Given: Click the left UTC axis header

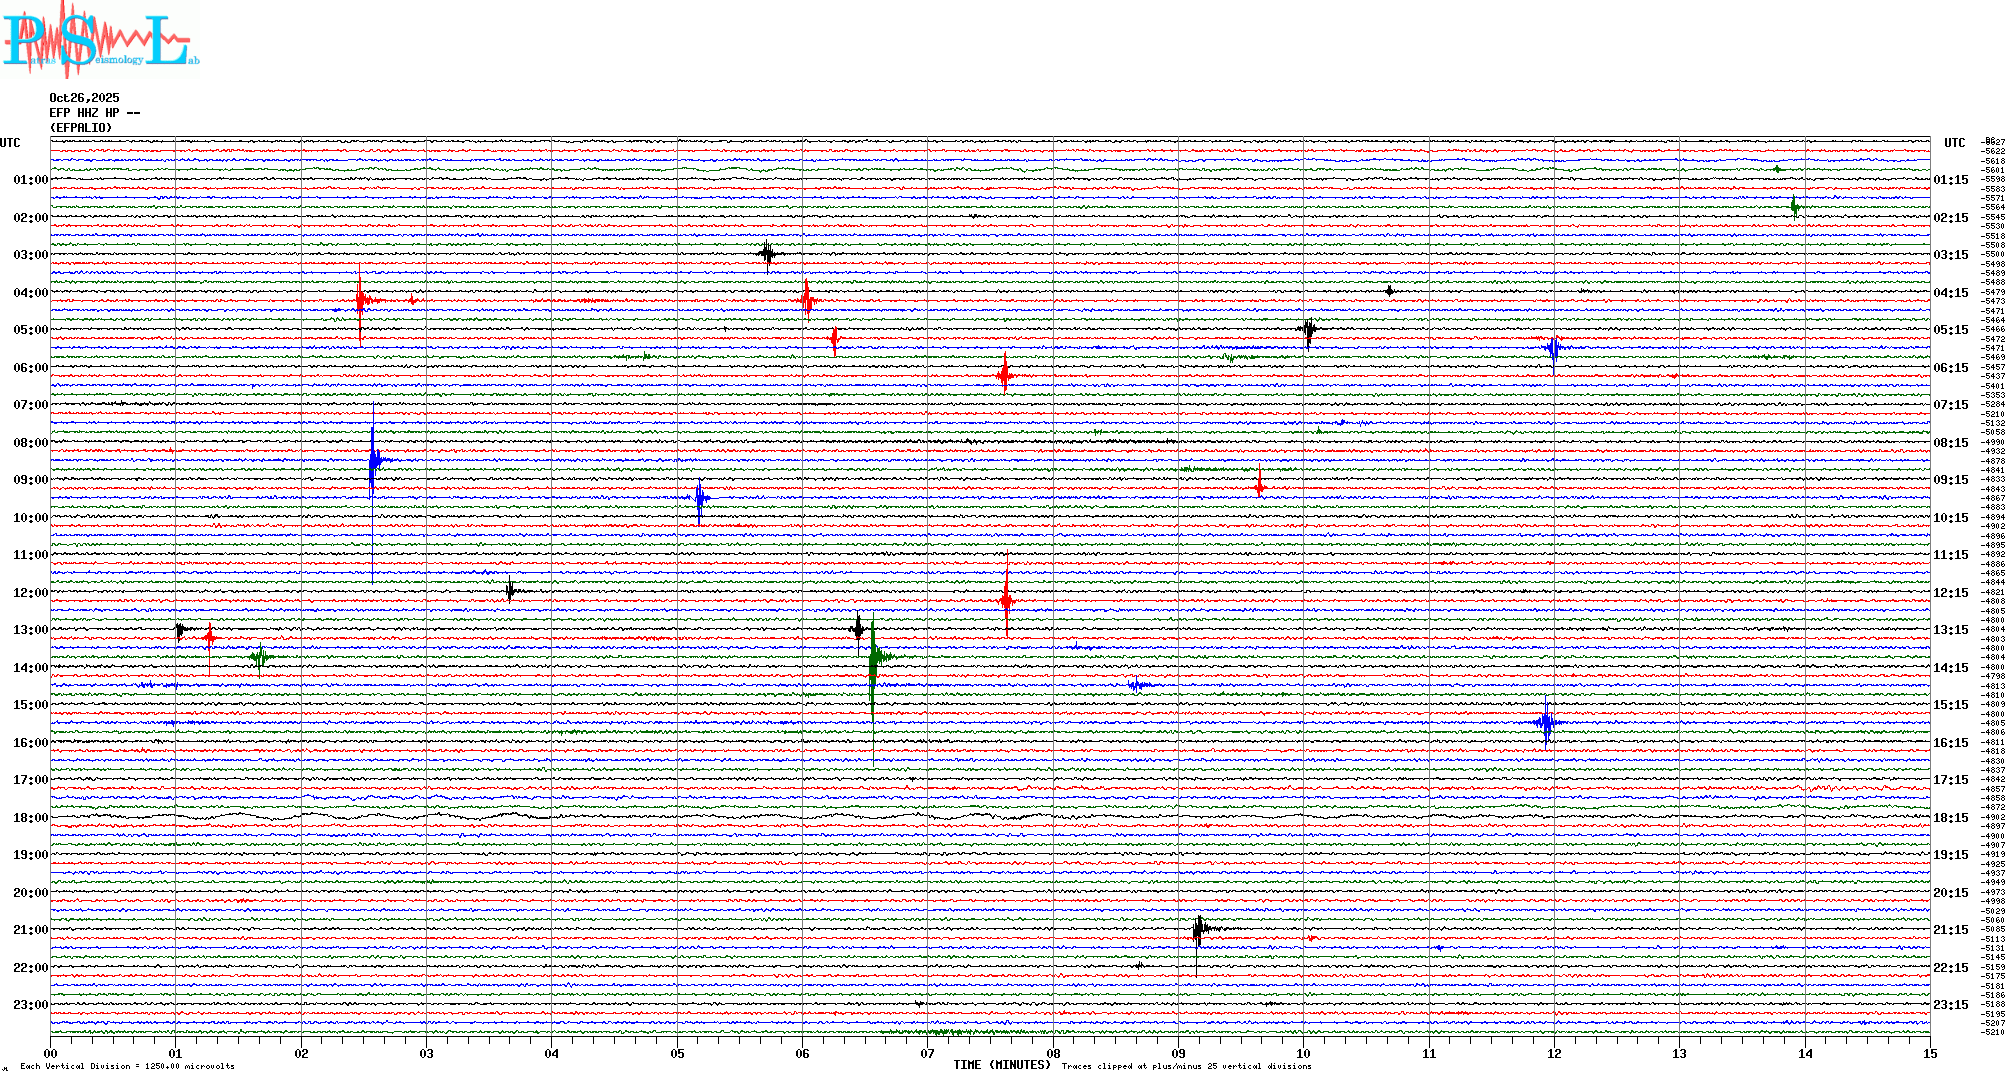Looking at the screenshot, I should click(10, 143).
